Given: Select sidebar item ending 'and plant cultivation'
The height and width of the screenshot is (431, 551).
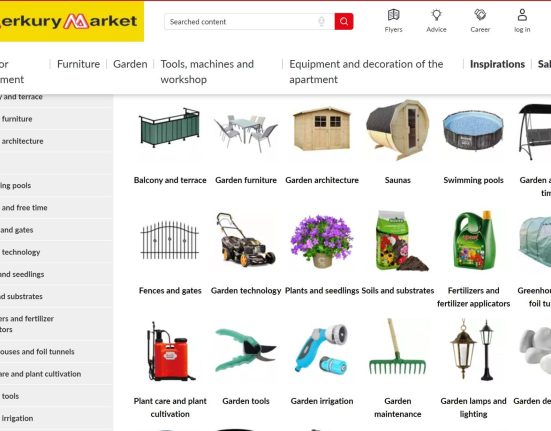Looking at the screenshot, I should coord(40,374).
